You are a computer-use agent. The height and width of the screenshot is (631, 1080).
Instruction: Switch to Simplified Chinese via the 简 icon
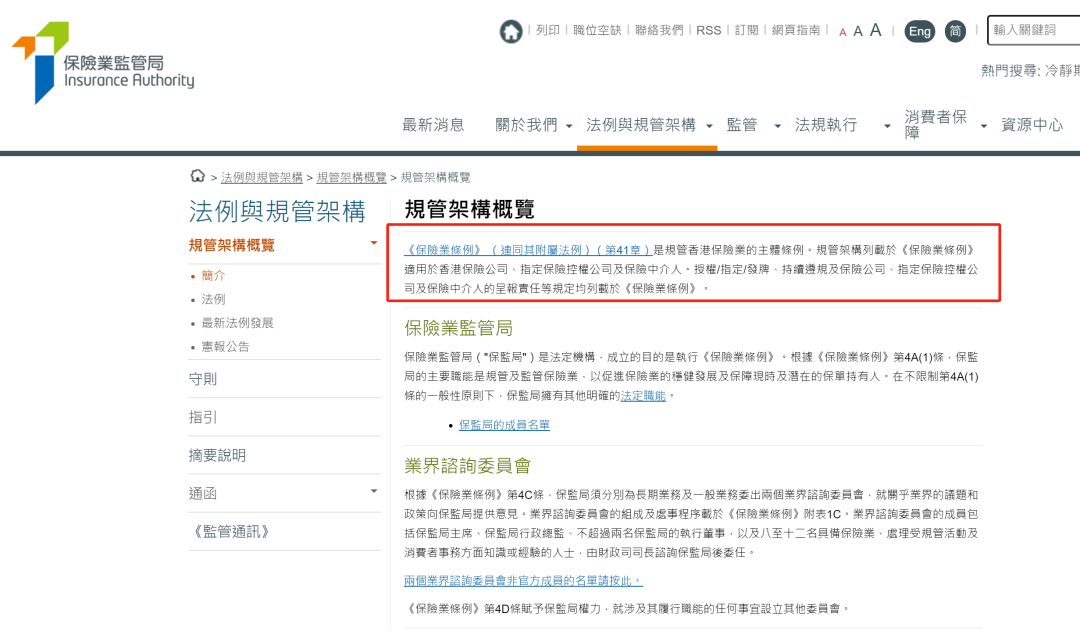(954, 31)
